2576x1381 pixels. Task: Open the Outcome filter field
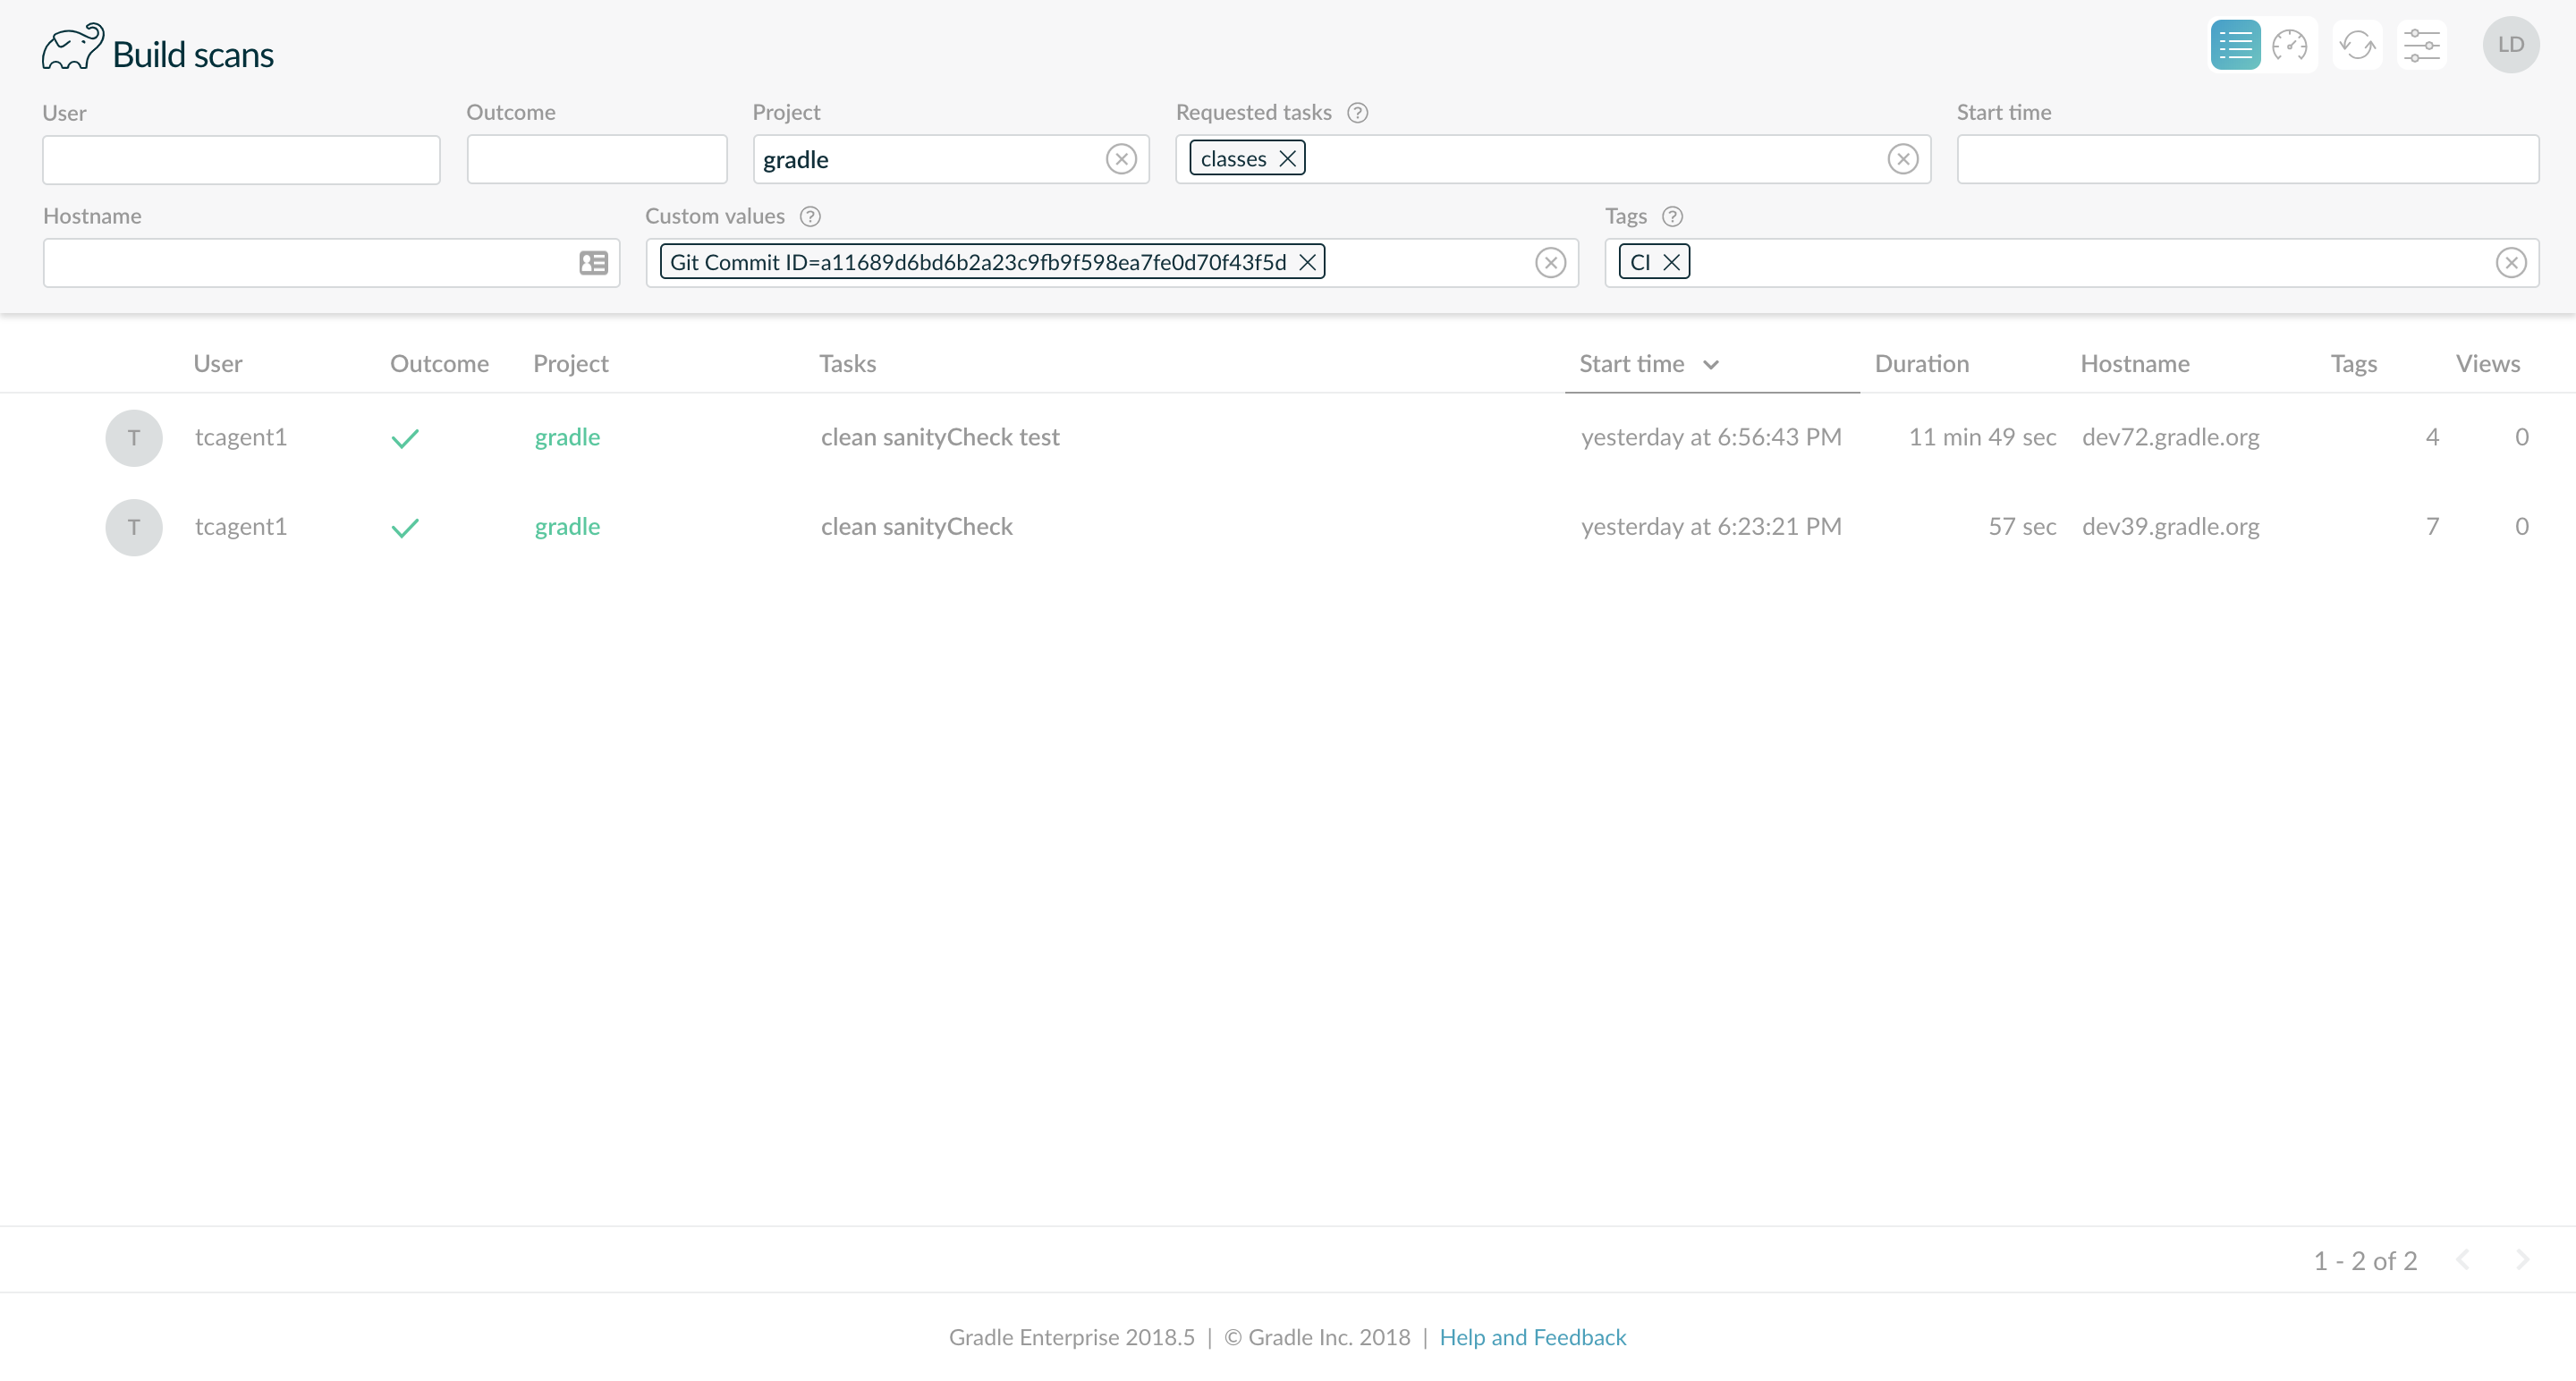(597, 160)
